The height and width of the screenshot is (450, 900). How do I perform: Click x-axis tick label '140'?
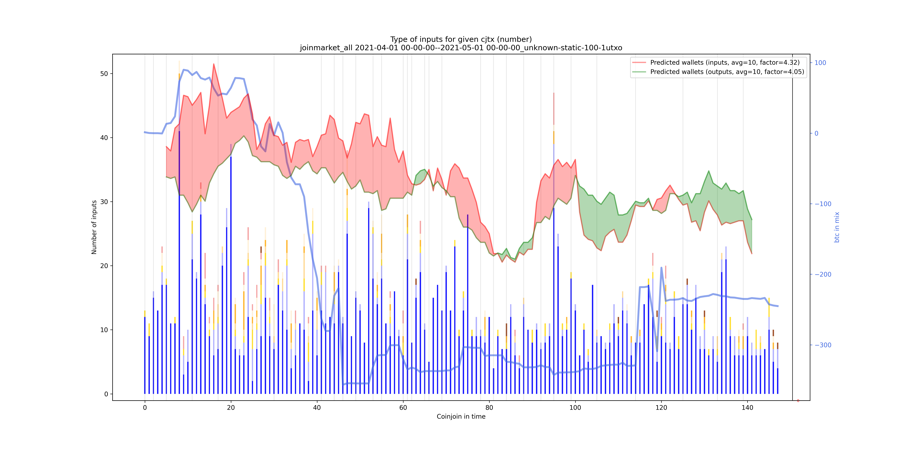point(747,408)
